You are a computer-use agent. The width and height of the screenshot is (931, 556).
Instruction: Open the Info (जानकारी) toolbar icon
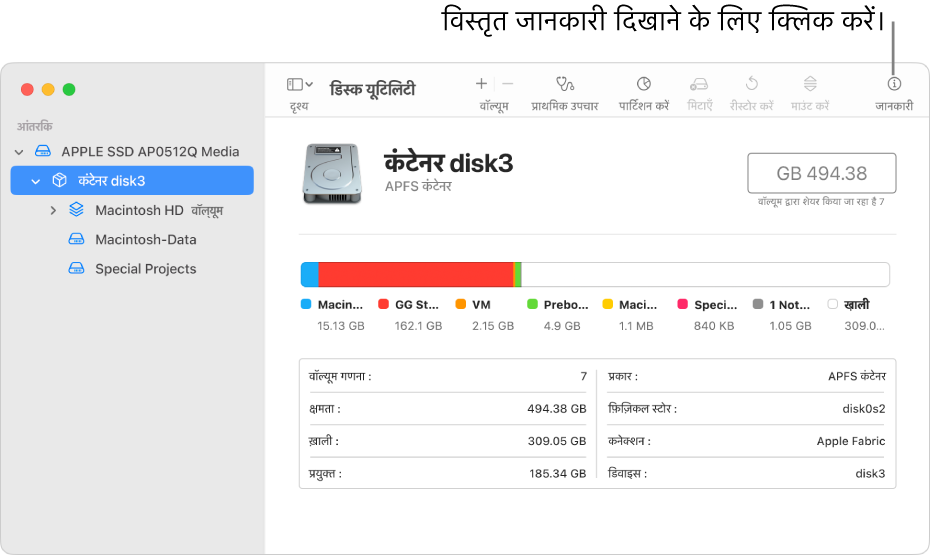click(x=894, y=84)
